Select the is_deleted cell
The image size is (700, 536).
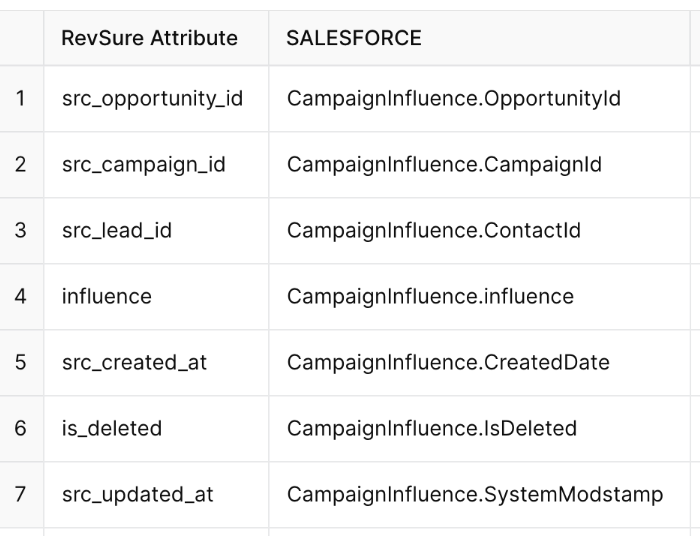[156, 428]
